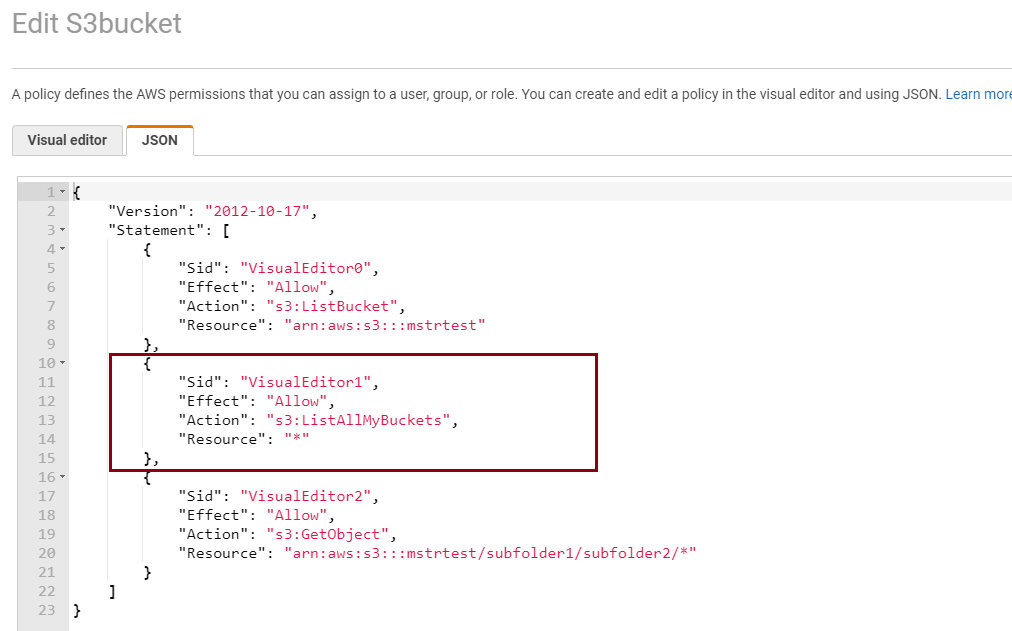Fold the VisualEditor0 statement block at line 4
The height and width of the screenshot is (631, 1012).
62,249
